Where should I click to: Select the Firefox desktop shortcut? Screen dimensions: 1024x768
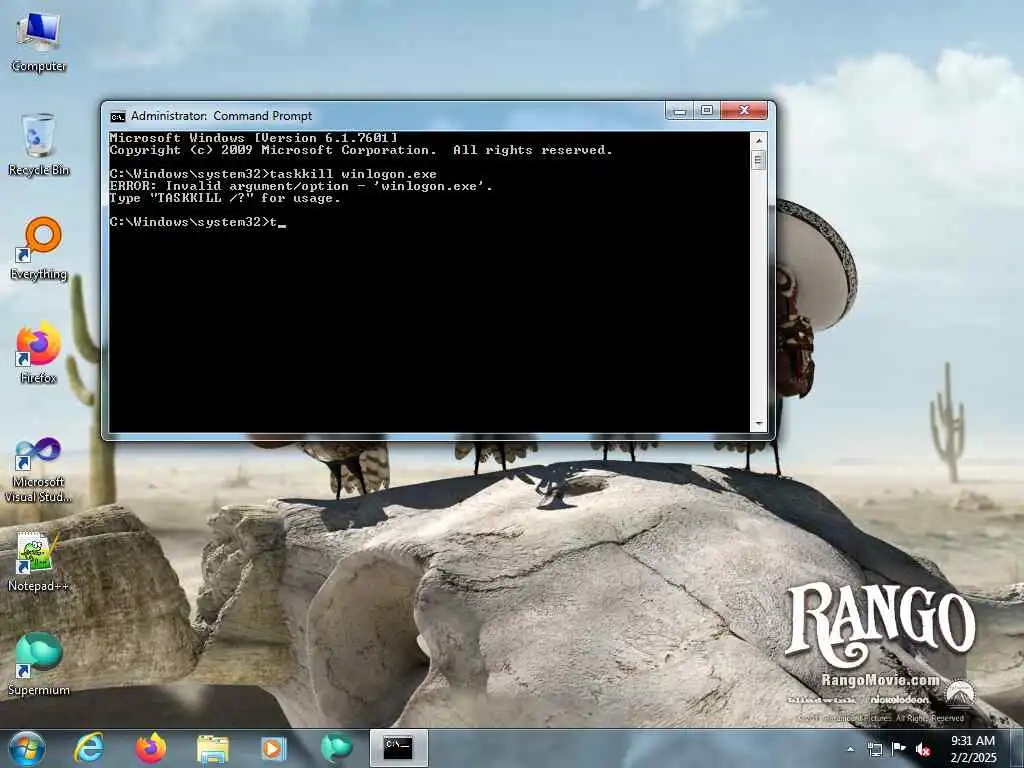point(39,353)
